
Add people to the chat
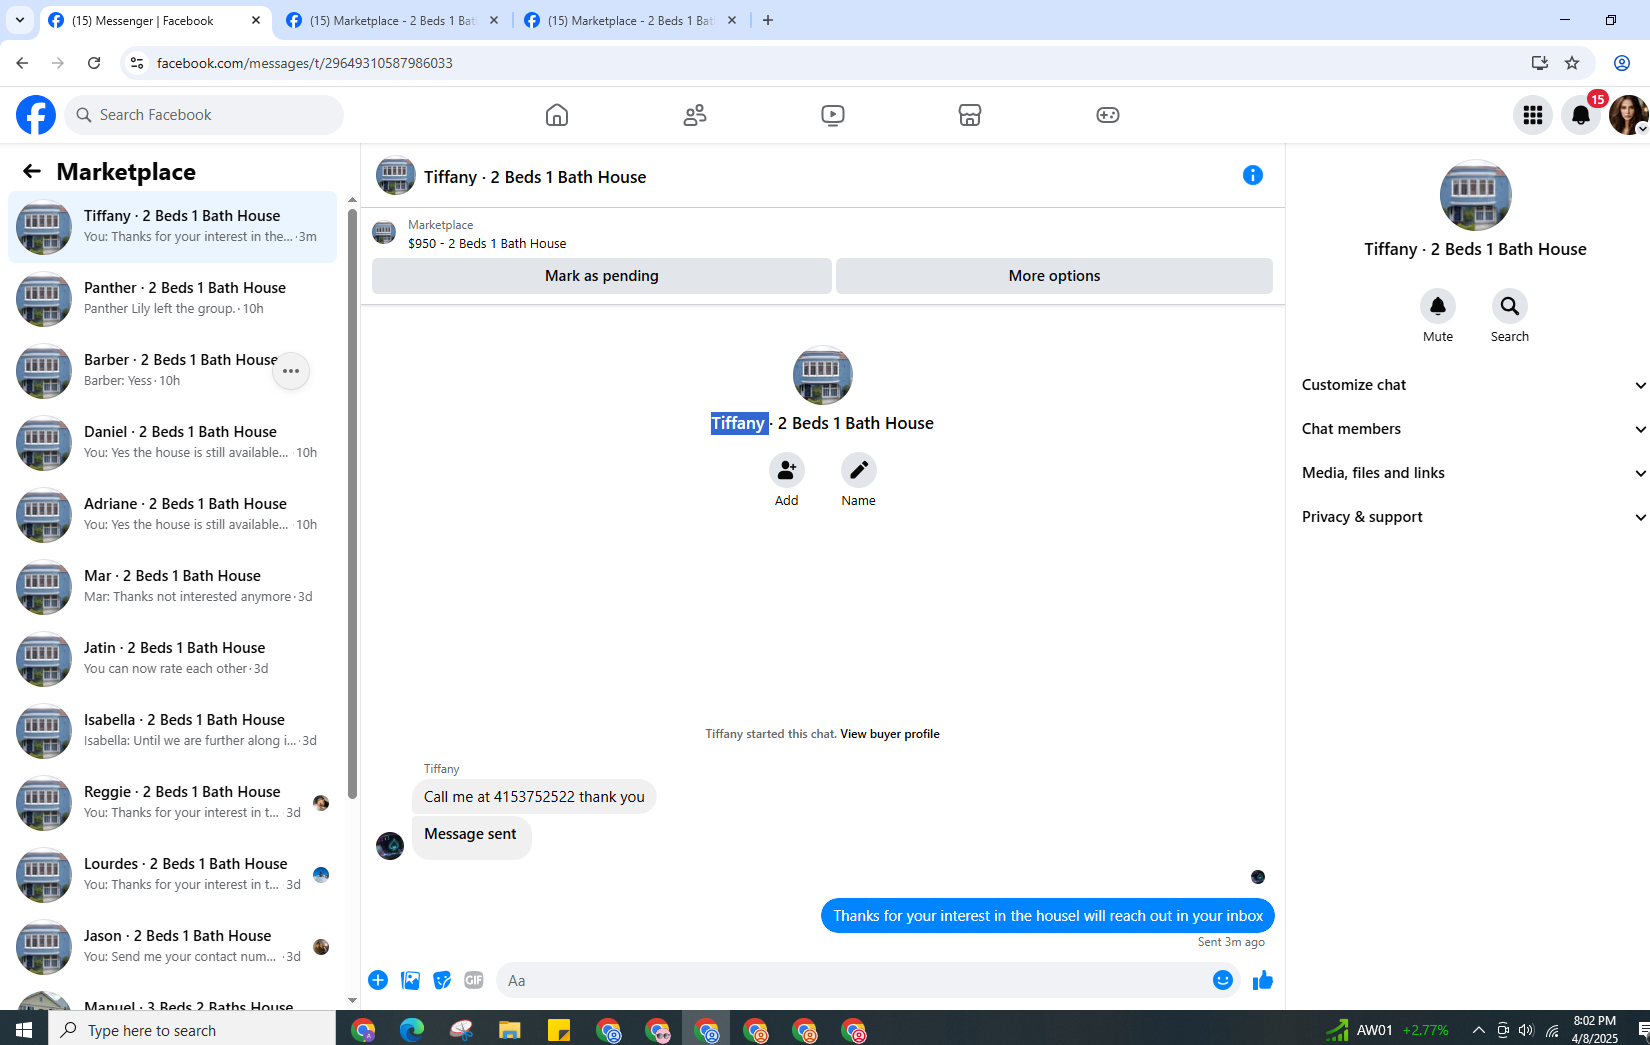pyautogui.click(x=787, y=470)
